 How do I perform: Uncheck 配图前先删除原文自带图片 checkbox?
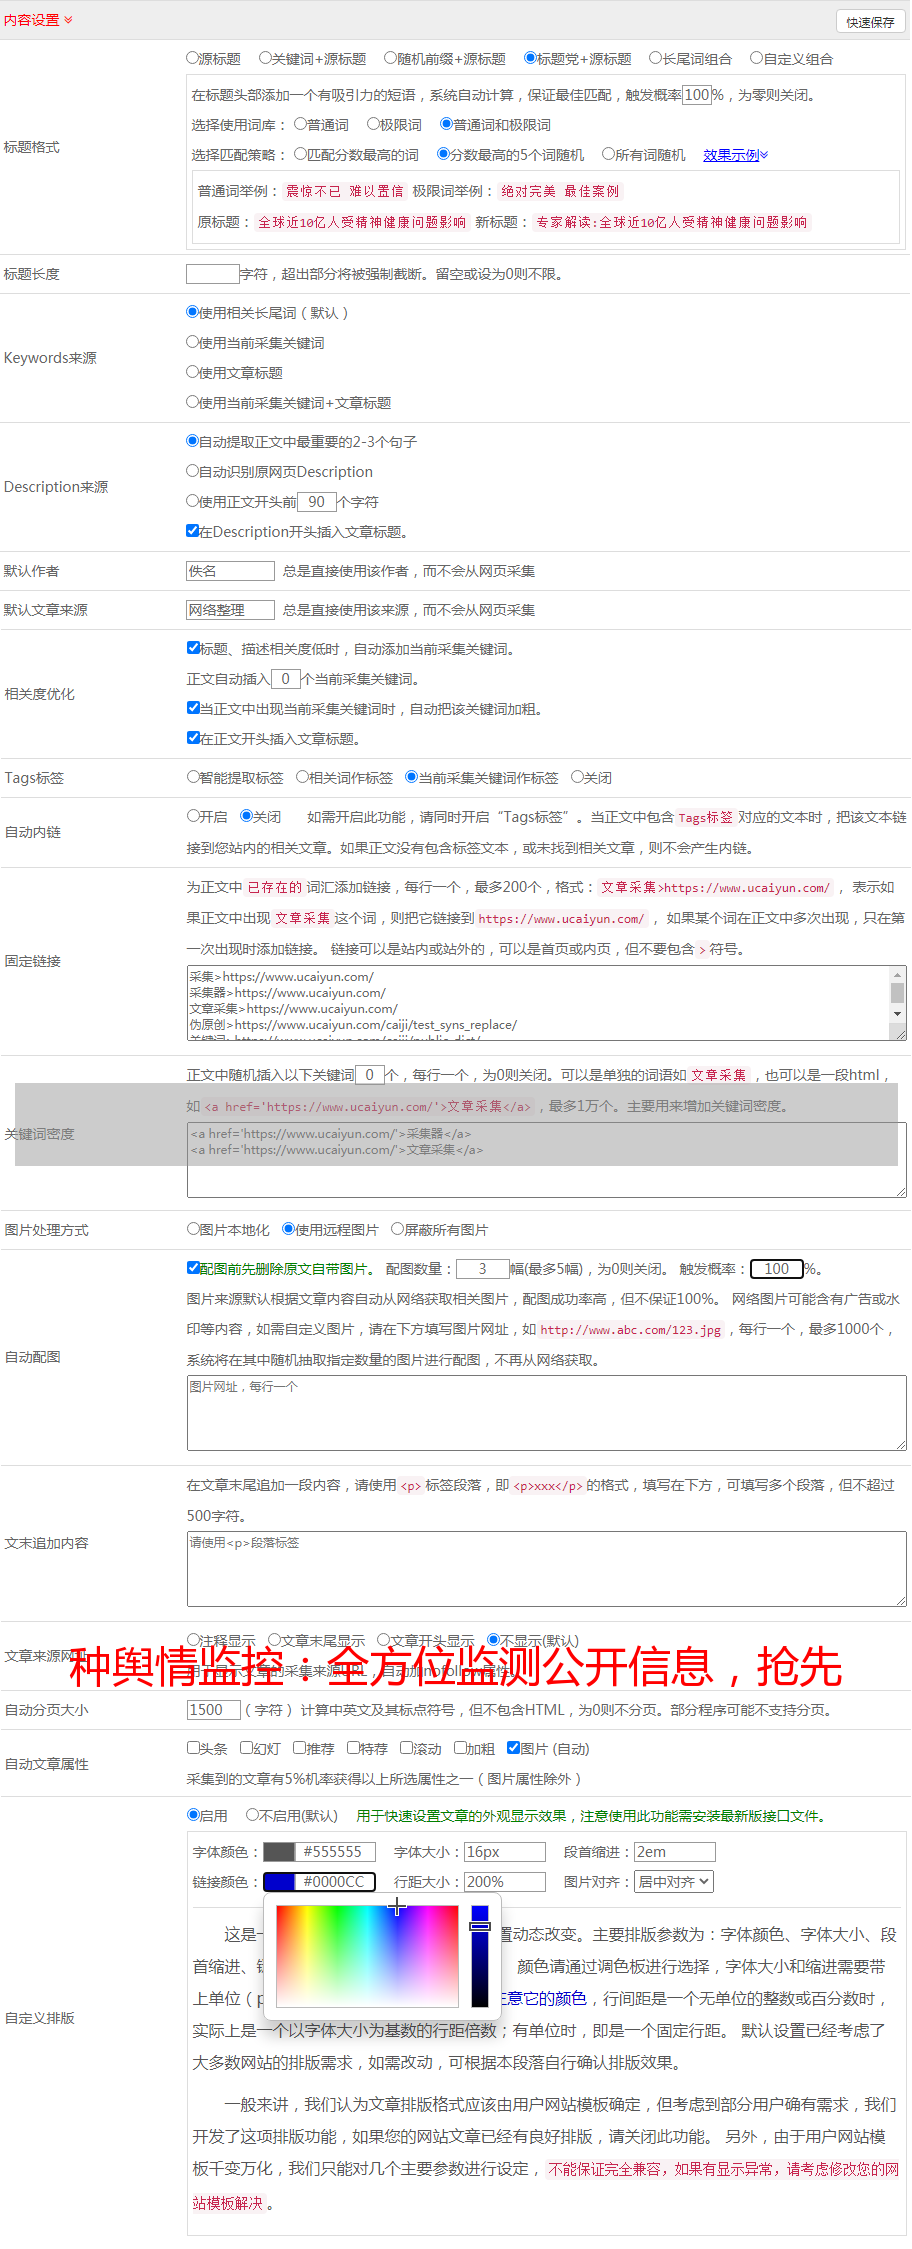pos(193,1268)
